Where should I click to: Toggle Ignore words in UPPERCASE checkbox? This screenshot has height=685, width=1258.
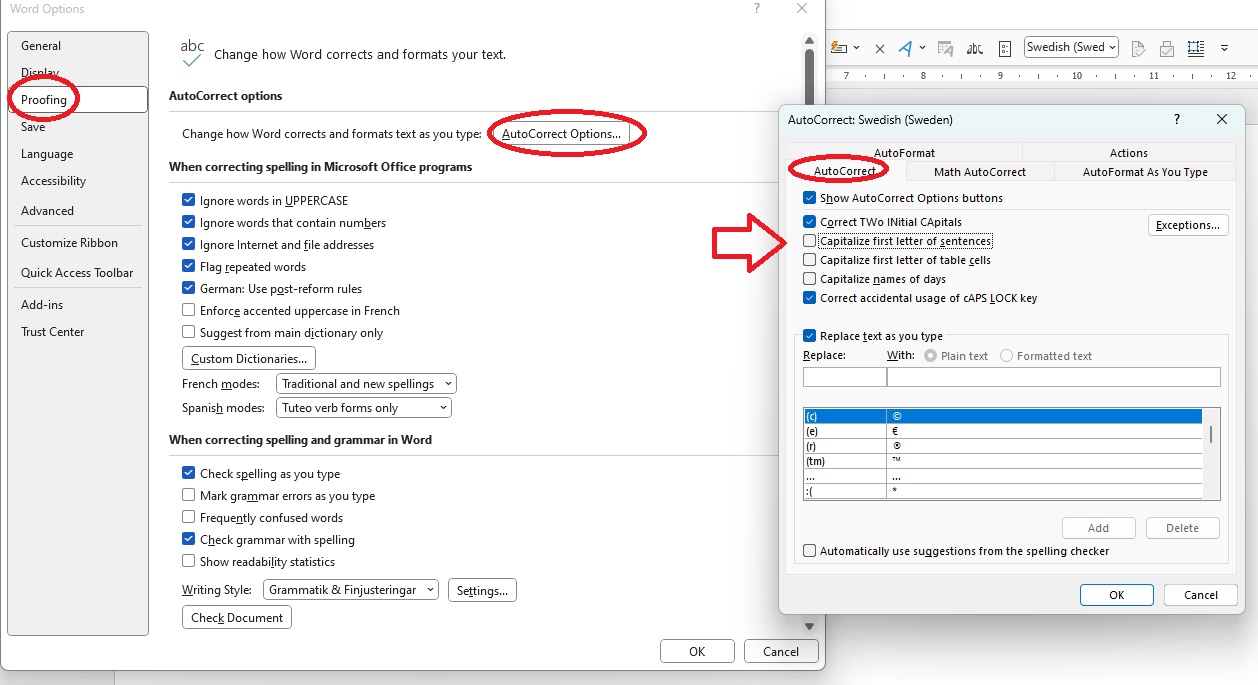tap(189, 201)
